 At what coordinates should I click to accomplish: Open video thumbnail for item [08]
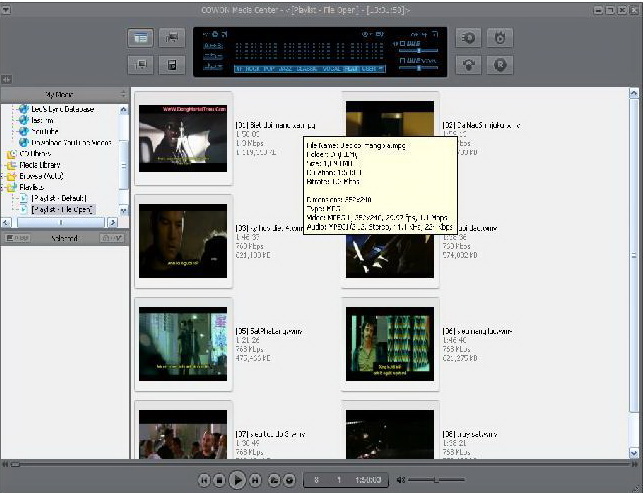pos(390,434)
